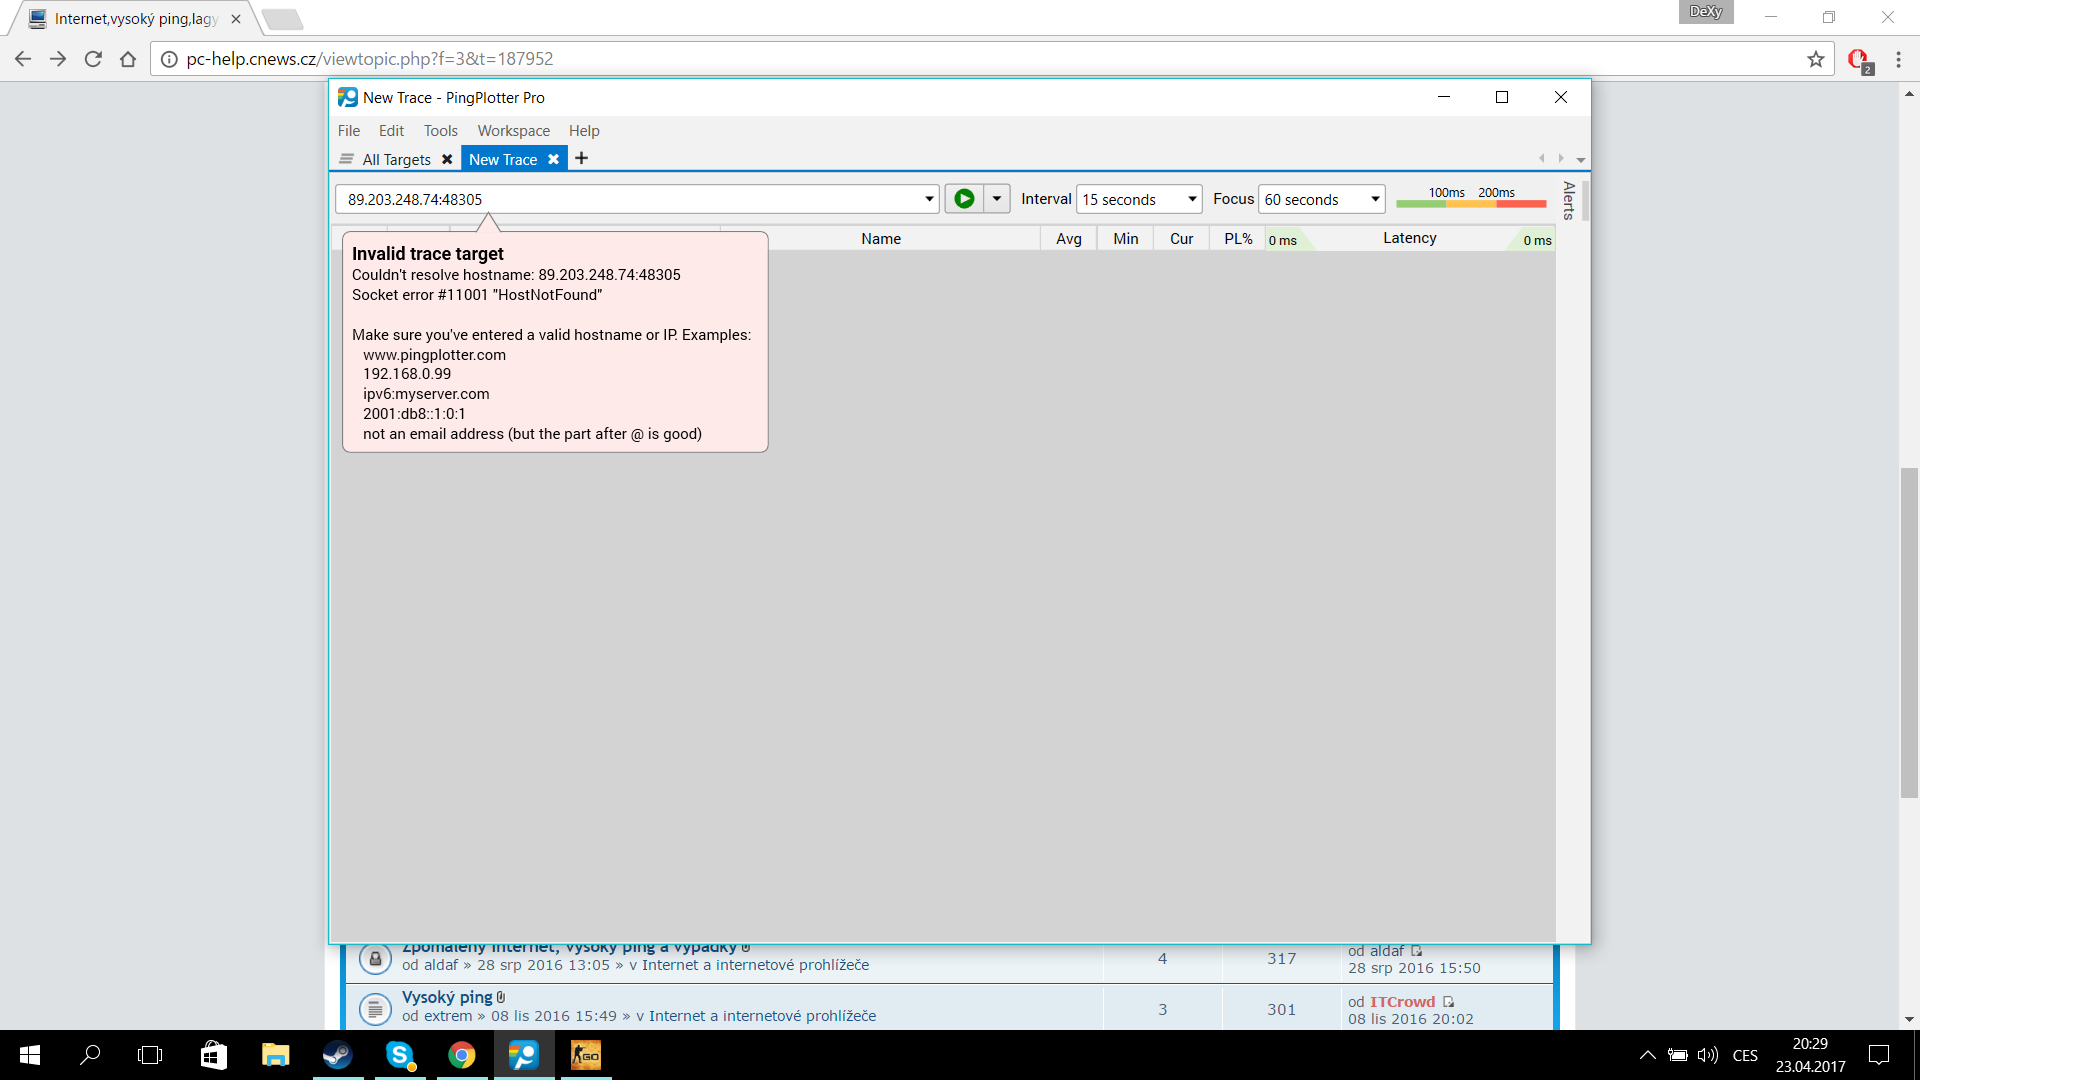Viewport: 2088px width, 1080px height.
Task: Open target address history dropdown arrow
Action: [x=929, y=199]
